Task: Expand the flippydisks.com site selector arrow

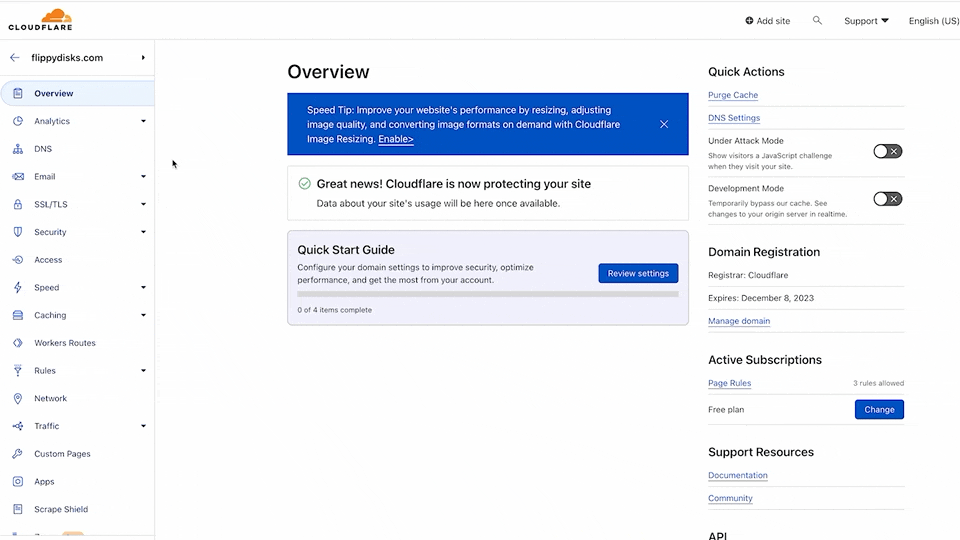Action: coord(143,58)
